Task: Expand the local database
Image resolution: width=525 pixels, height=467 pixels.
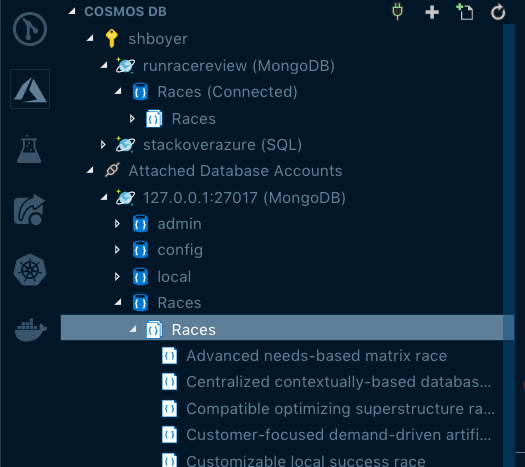Action: [x=117, y=277]
